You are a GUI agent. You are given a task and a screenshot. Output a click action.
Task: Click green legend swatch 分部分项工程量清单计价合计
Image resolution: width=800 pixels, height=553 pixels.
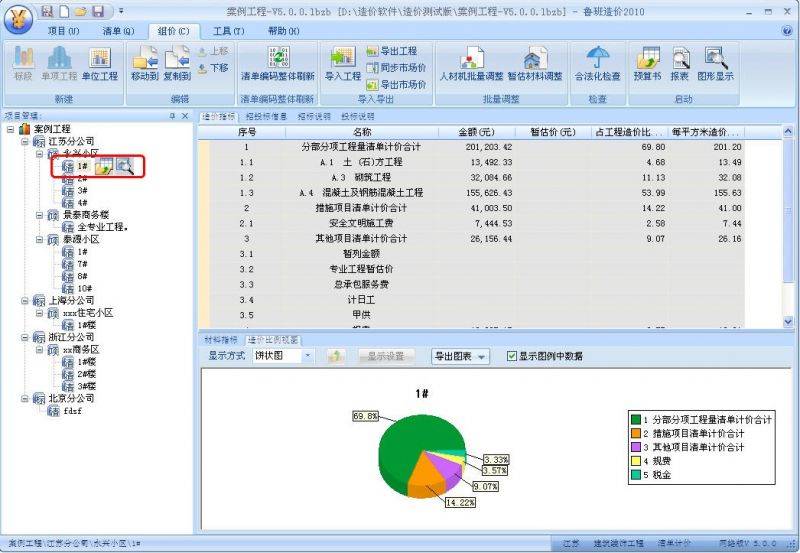[636, 419]
